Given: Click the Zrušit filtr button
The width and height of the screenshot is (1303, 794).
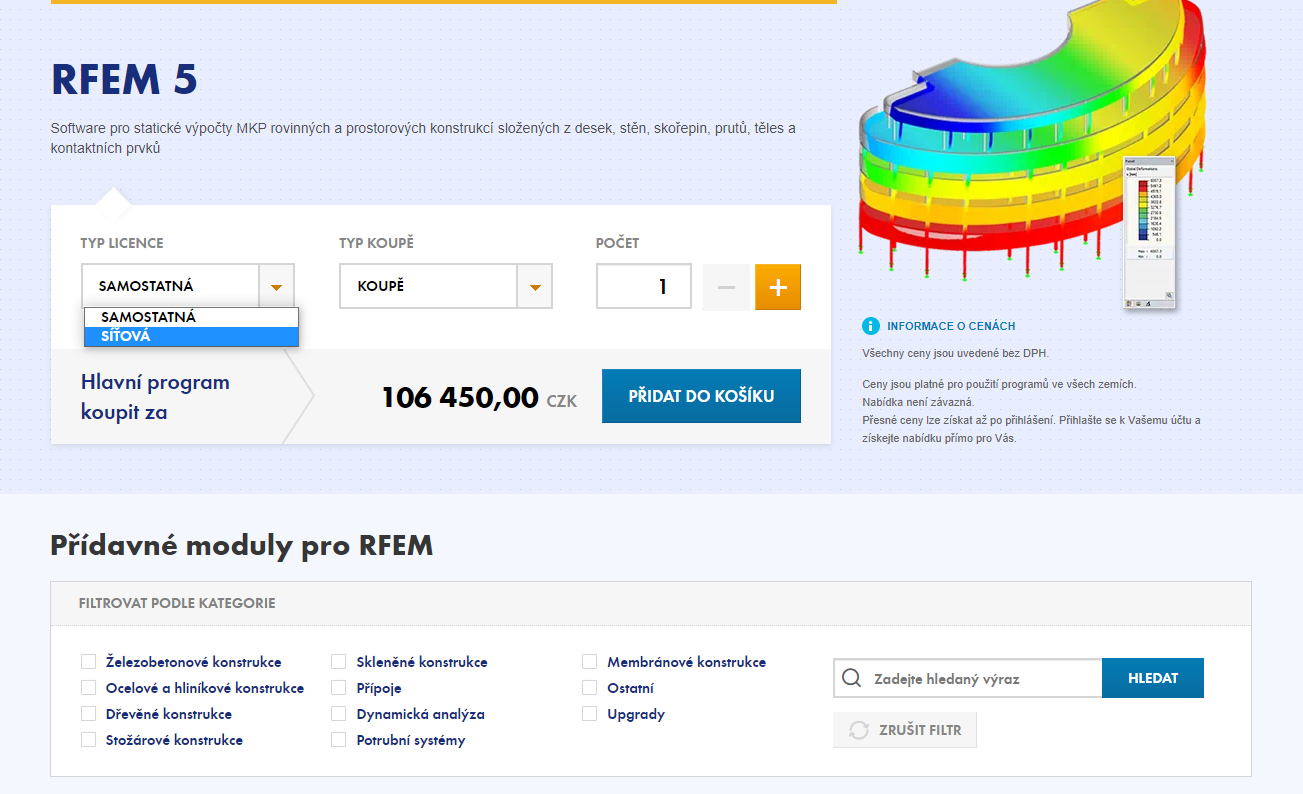Looking at the screenshot, I should point(905,730).
